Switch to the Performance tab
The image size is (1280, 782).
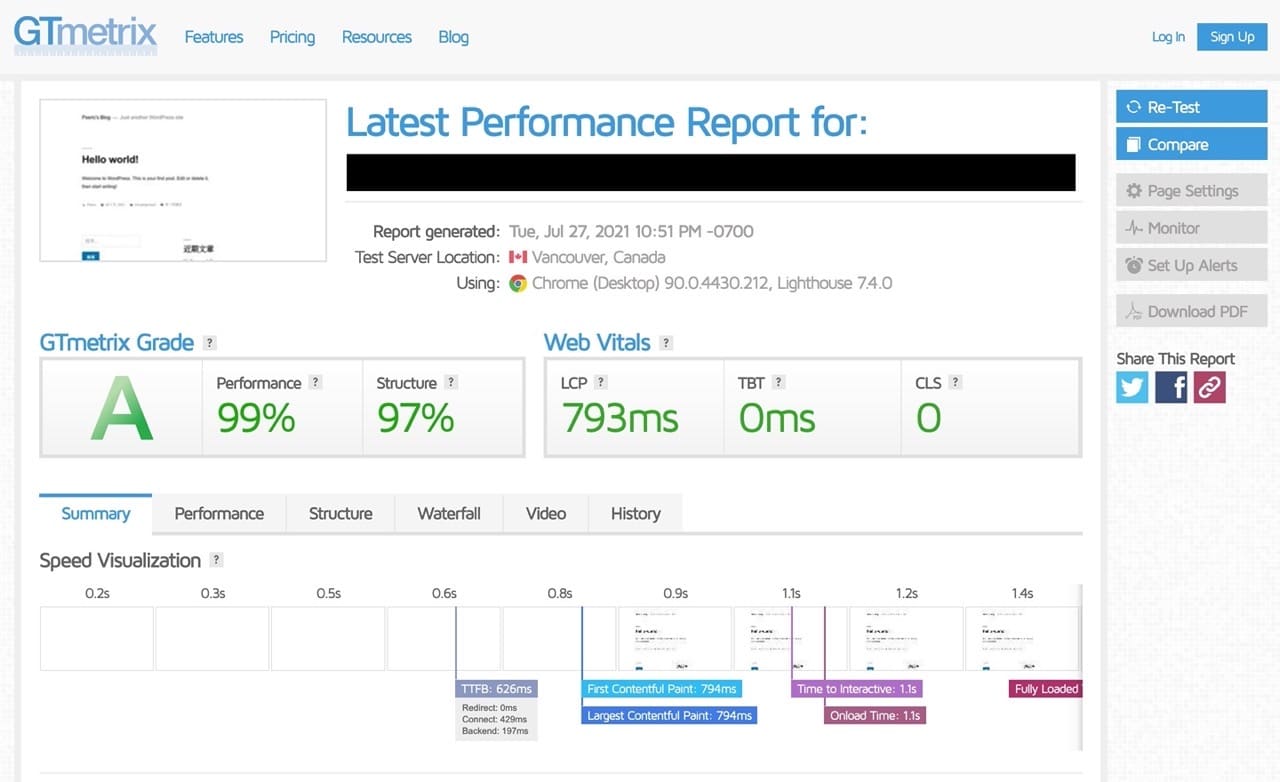219,514
